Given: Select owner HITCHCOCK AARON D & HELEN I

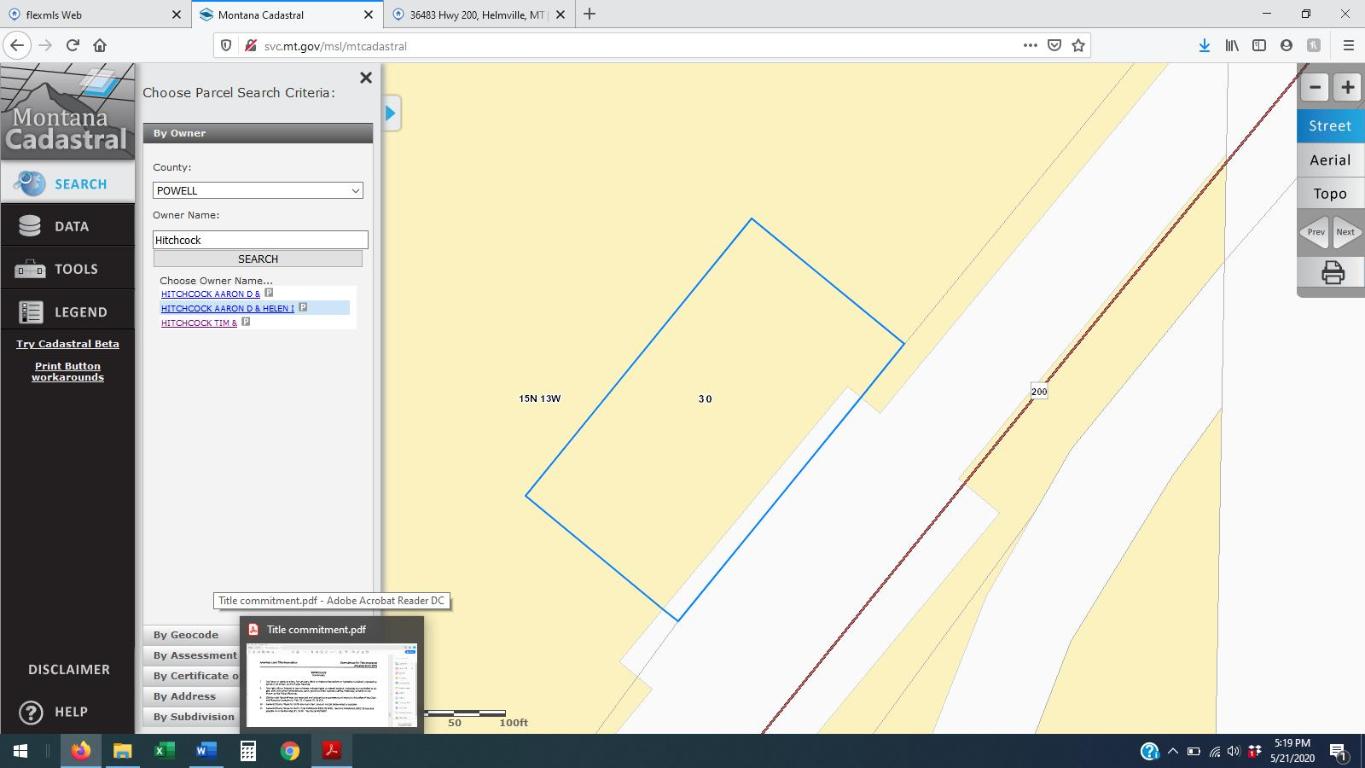Looking at the screenshot, I should tap(227, 308).
